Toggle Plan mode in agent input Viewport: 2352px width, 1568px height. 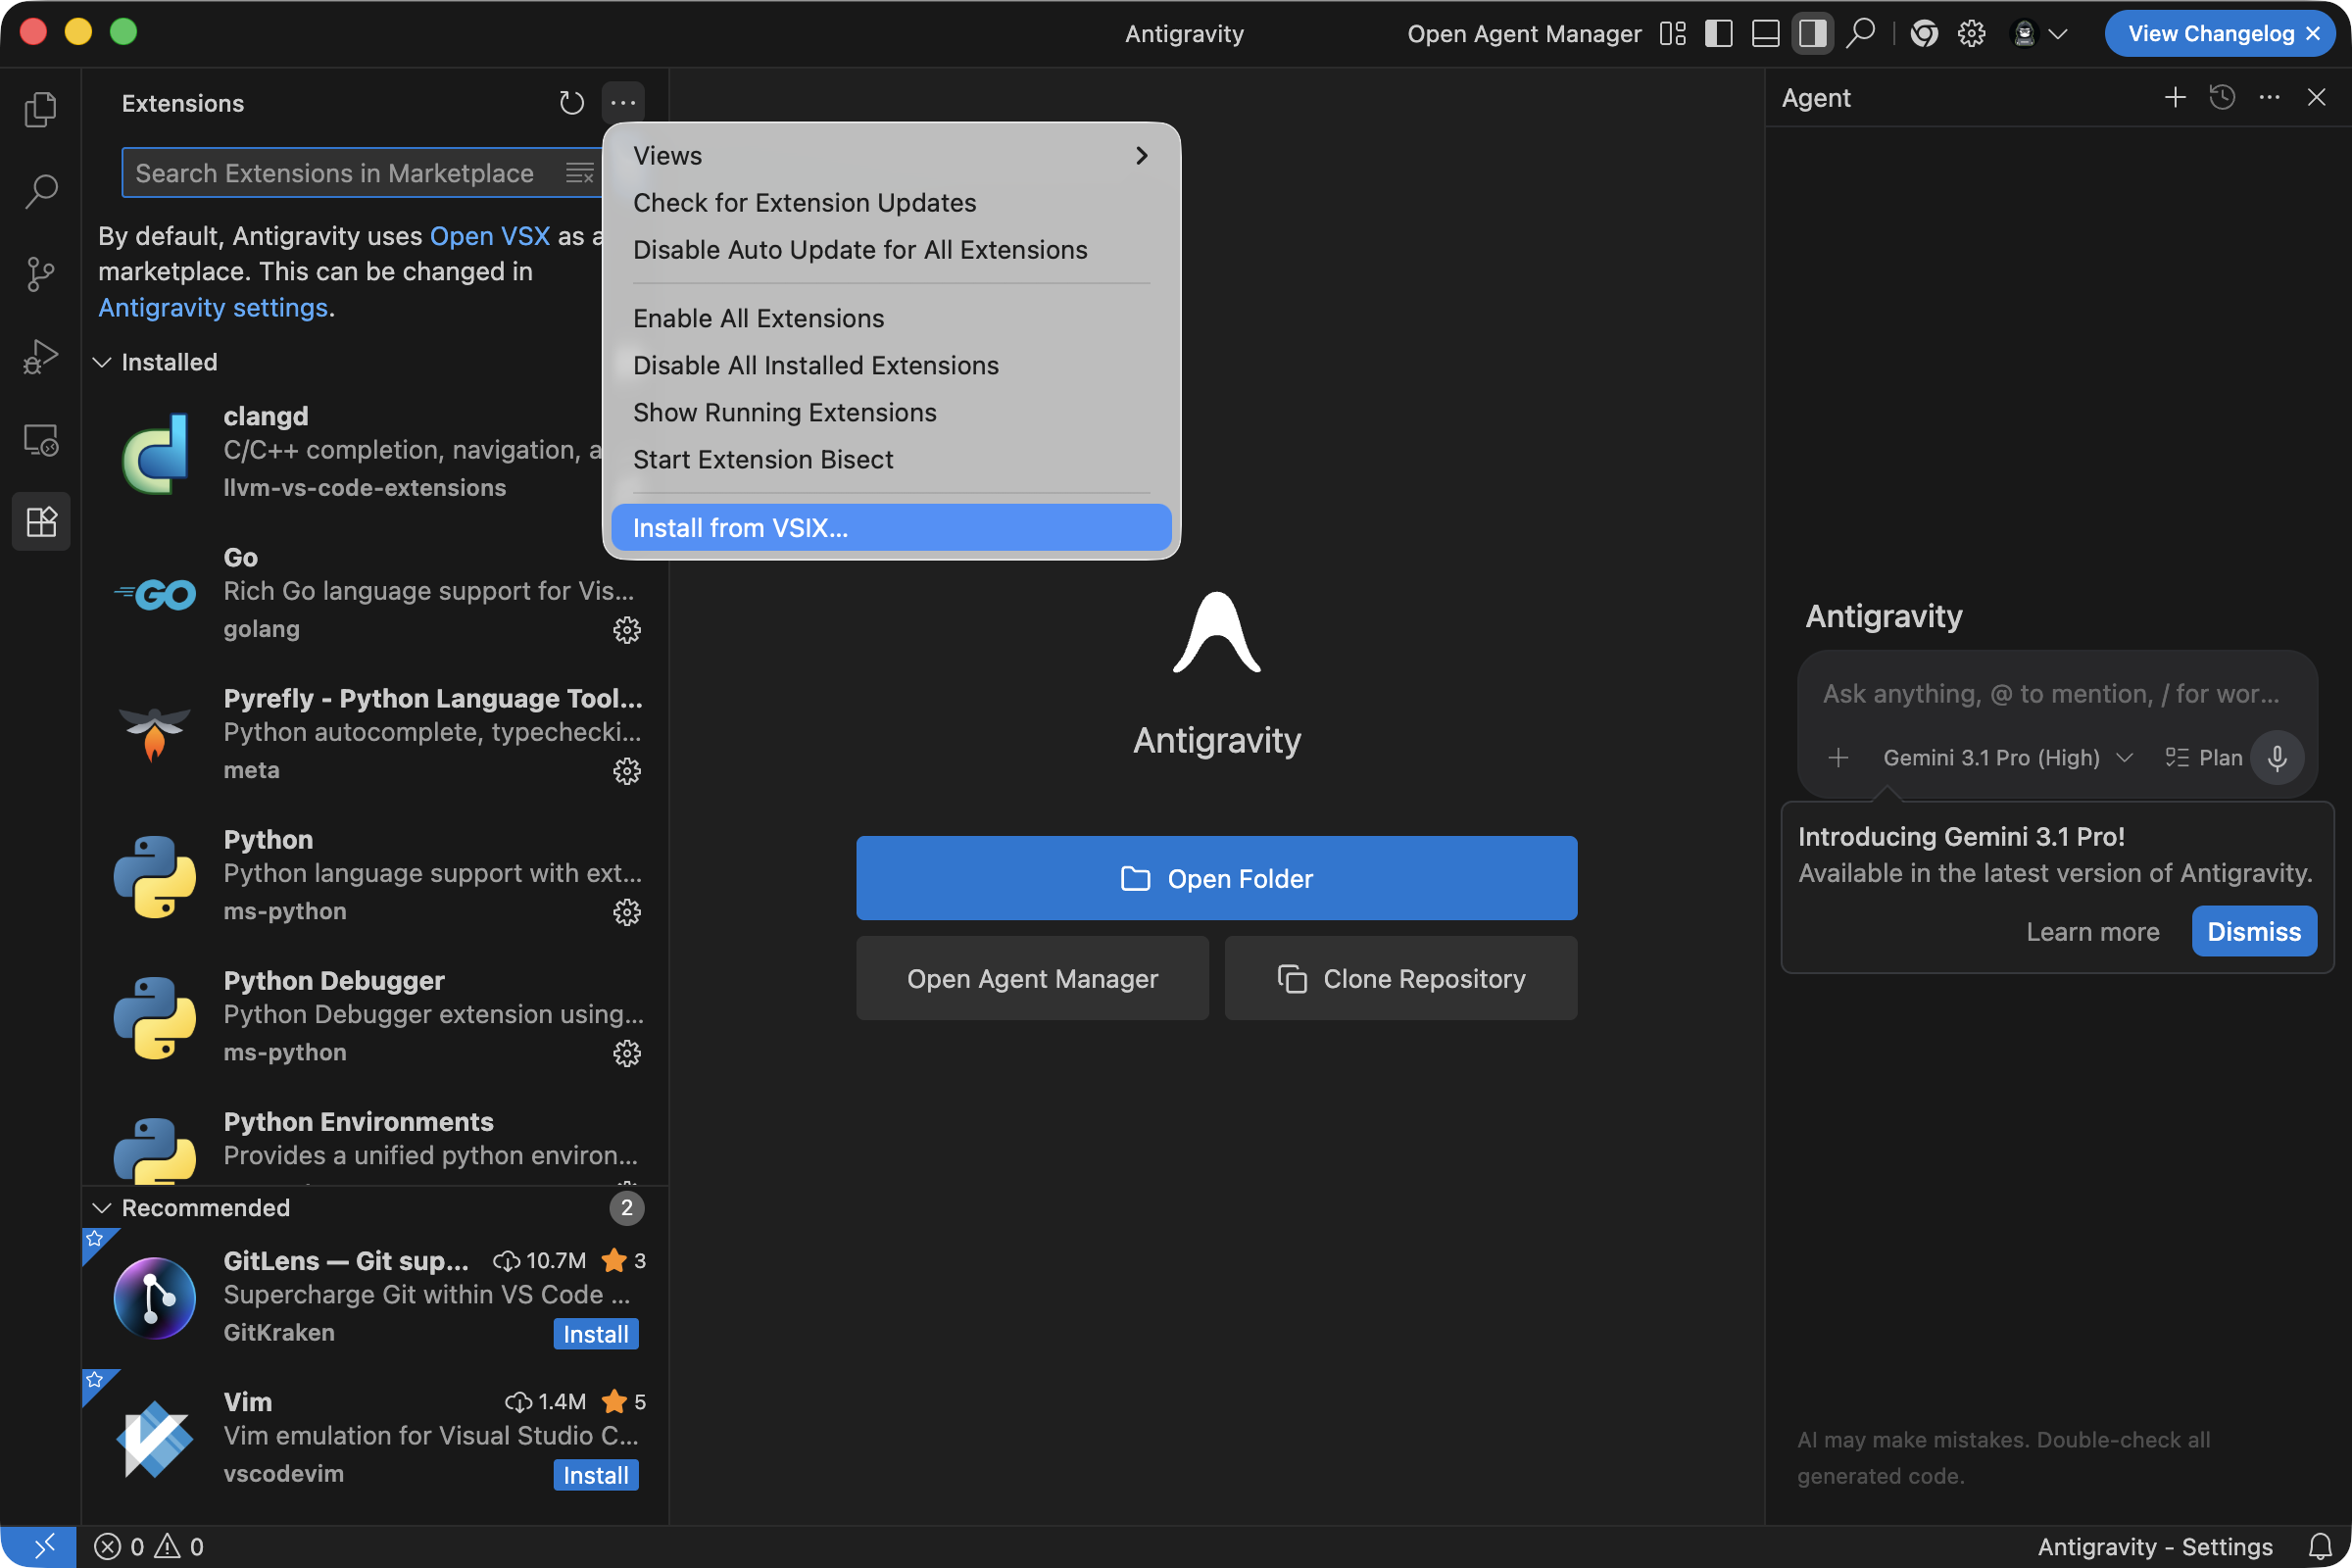(x=2203, y=758)
